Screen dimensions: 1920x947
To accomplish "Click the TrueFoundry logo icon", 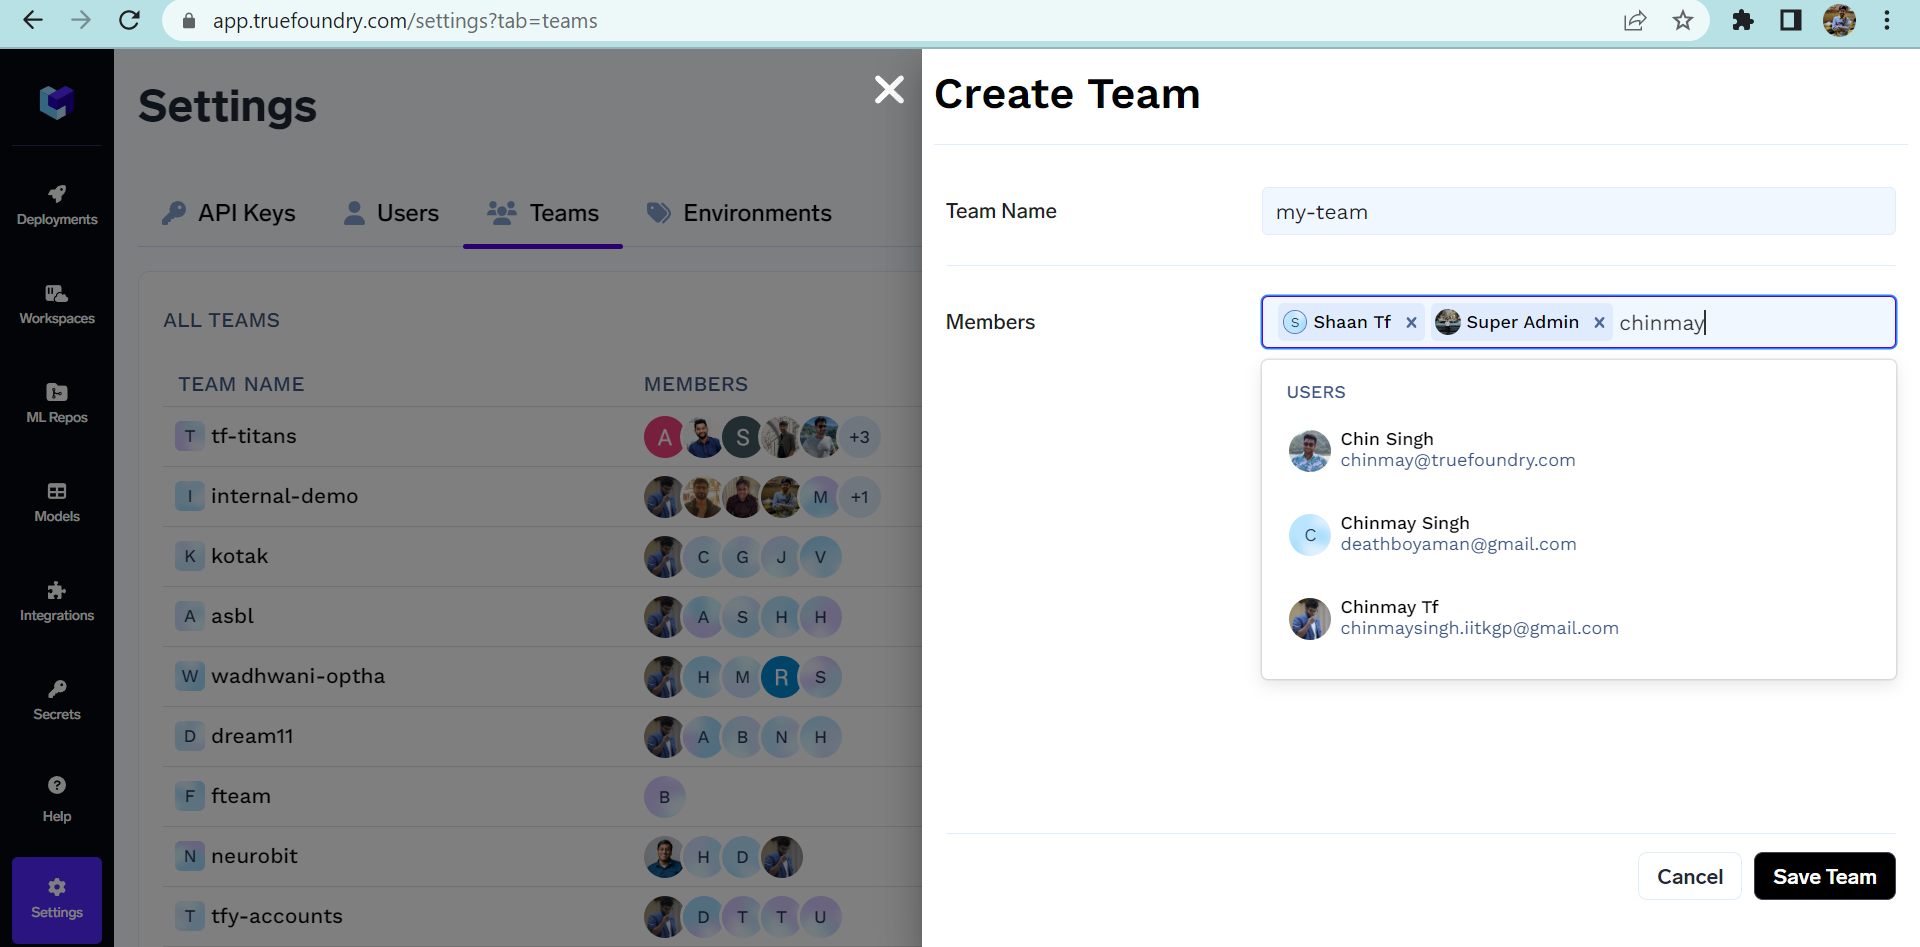I will click(57, 101).
